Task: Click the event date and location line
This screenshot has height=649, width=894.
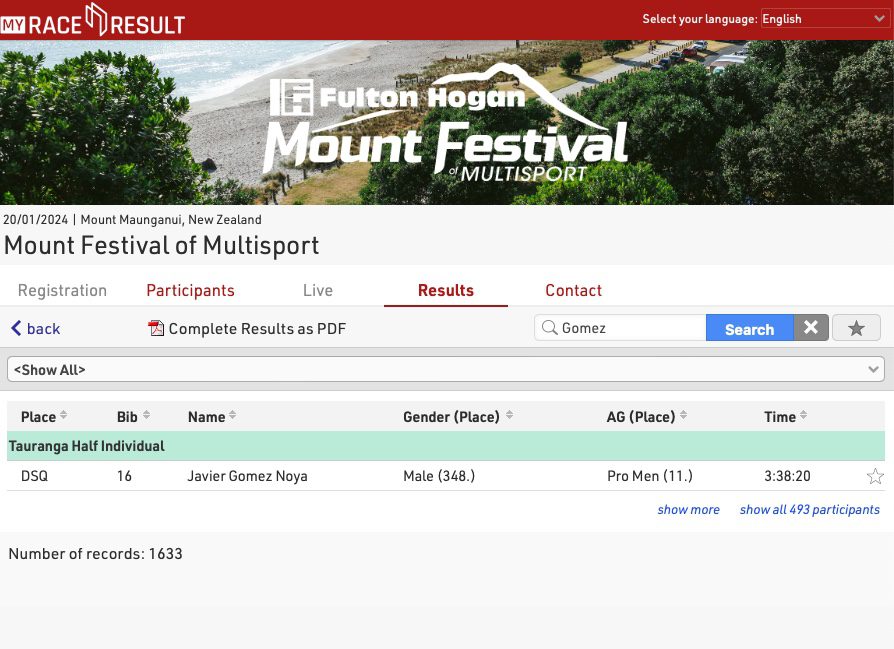Action: 132,220
